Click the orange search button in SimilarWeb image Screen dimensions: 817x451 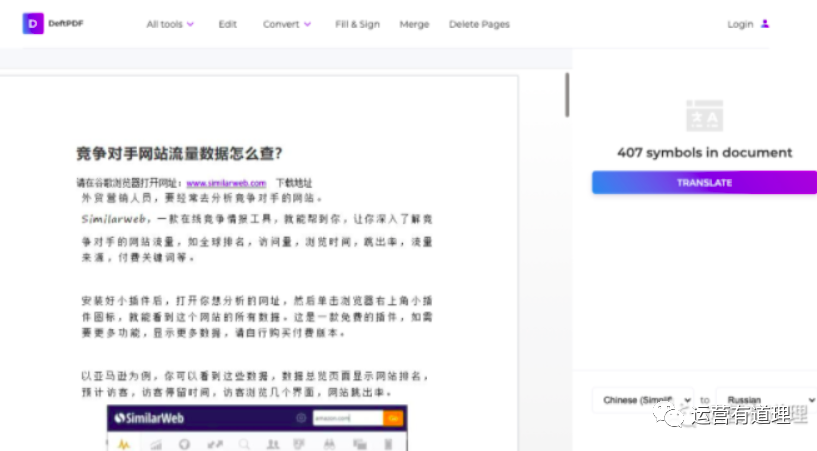tap(393, 417)
